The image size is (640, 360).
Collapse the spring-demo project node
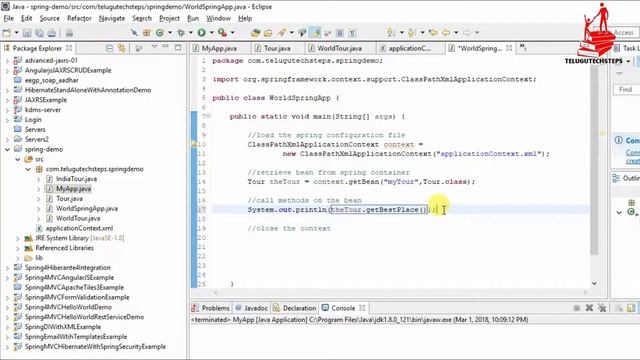(7, 149)
